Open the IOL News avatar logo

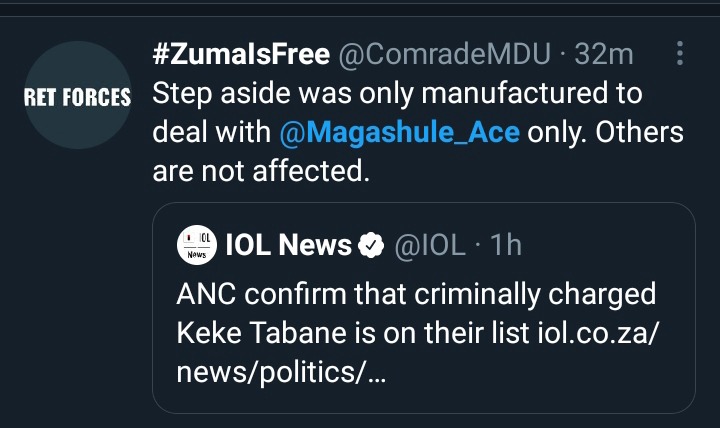[x=197, y=245]
